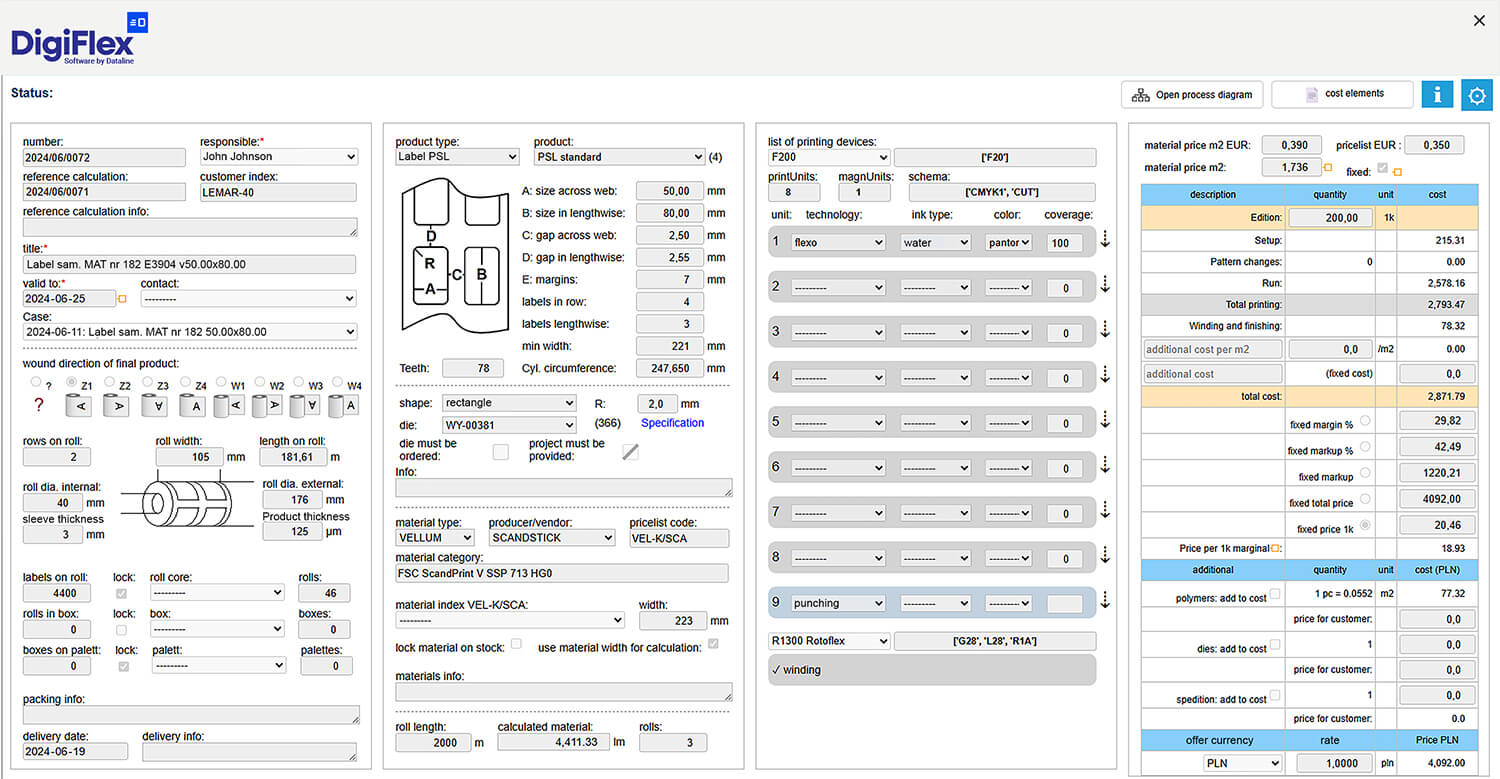The height and width of the screenshot is (779, 1500).
Task: Expand the product dropdown PSL standard
Action: pyautogui.click(x=619, y=157)
